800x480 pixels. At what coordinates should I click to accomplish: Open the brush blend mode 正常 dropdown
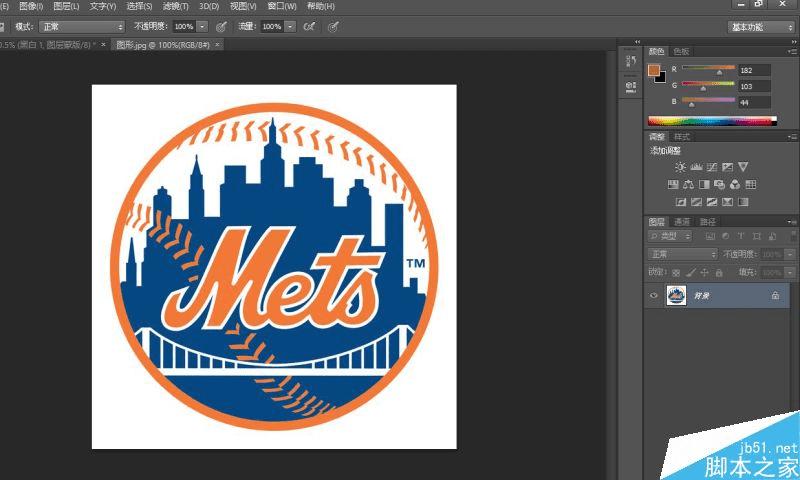82,27
